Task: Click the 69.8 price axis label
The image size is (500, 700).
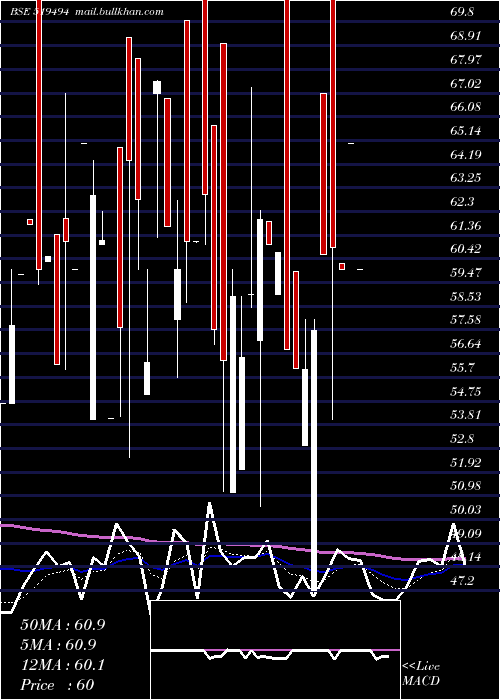Action: coord(462,12)
